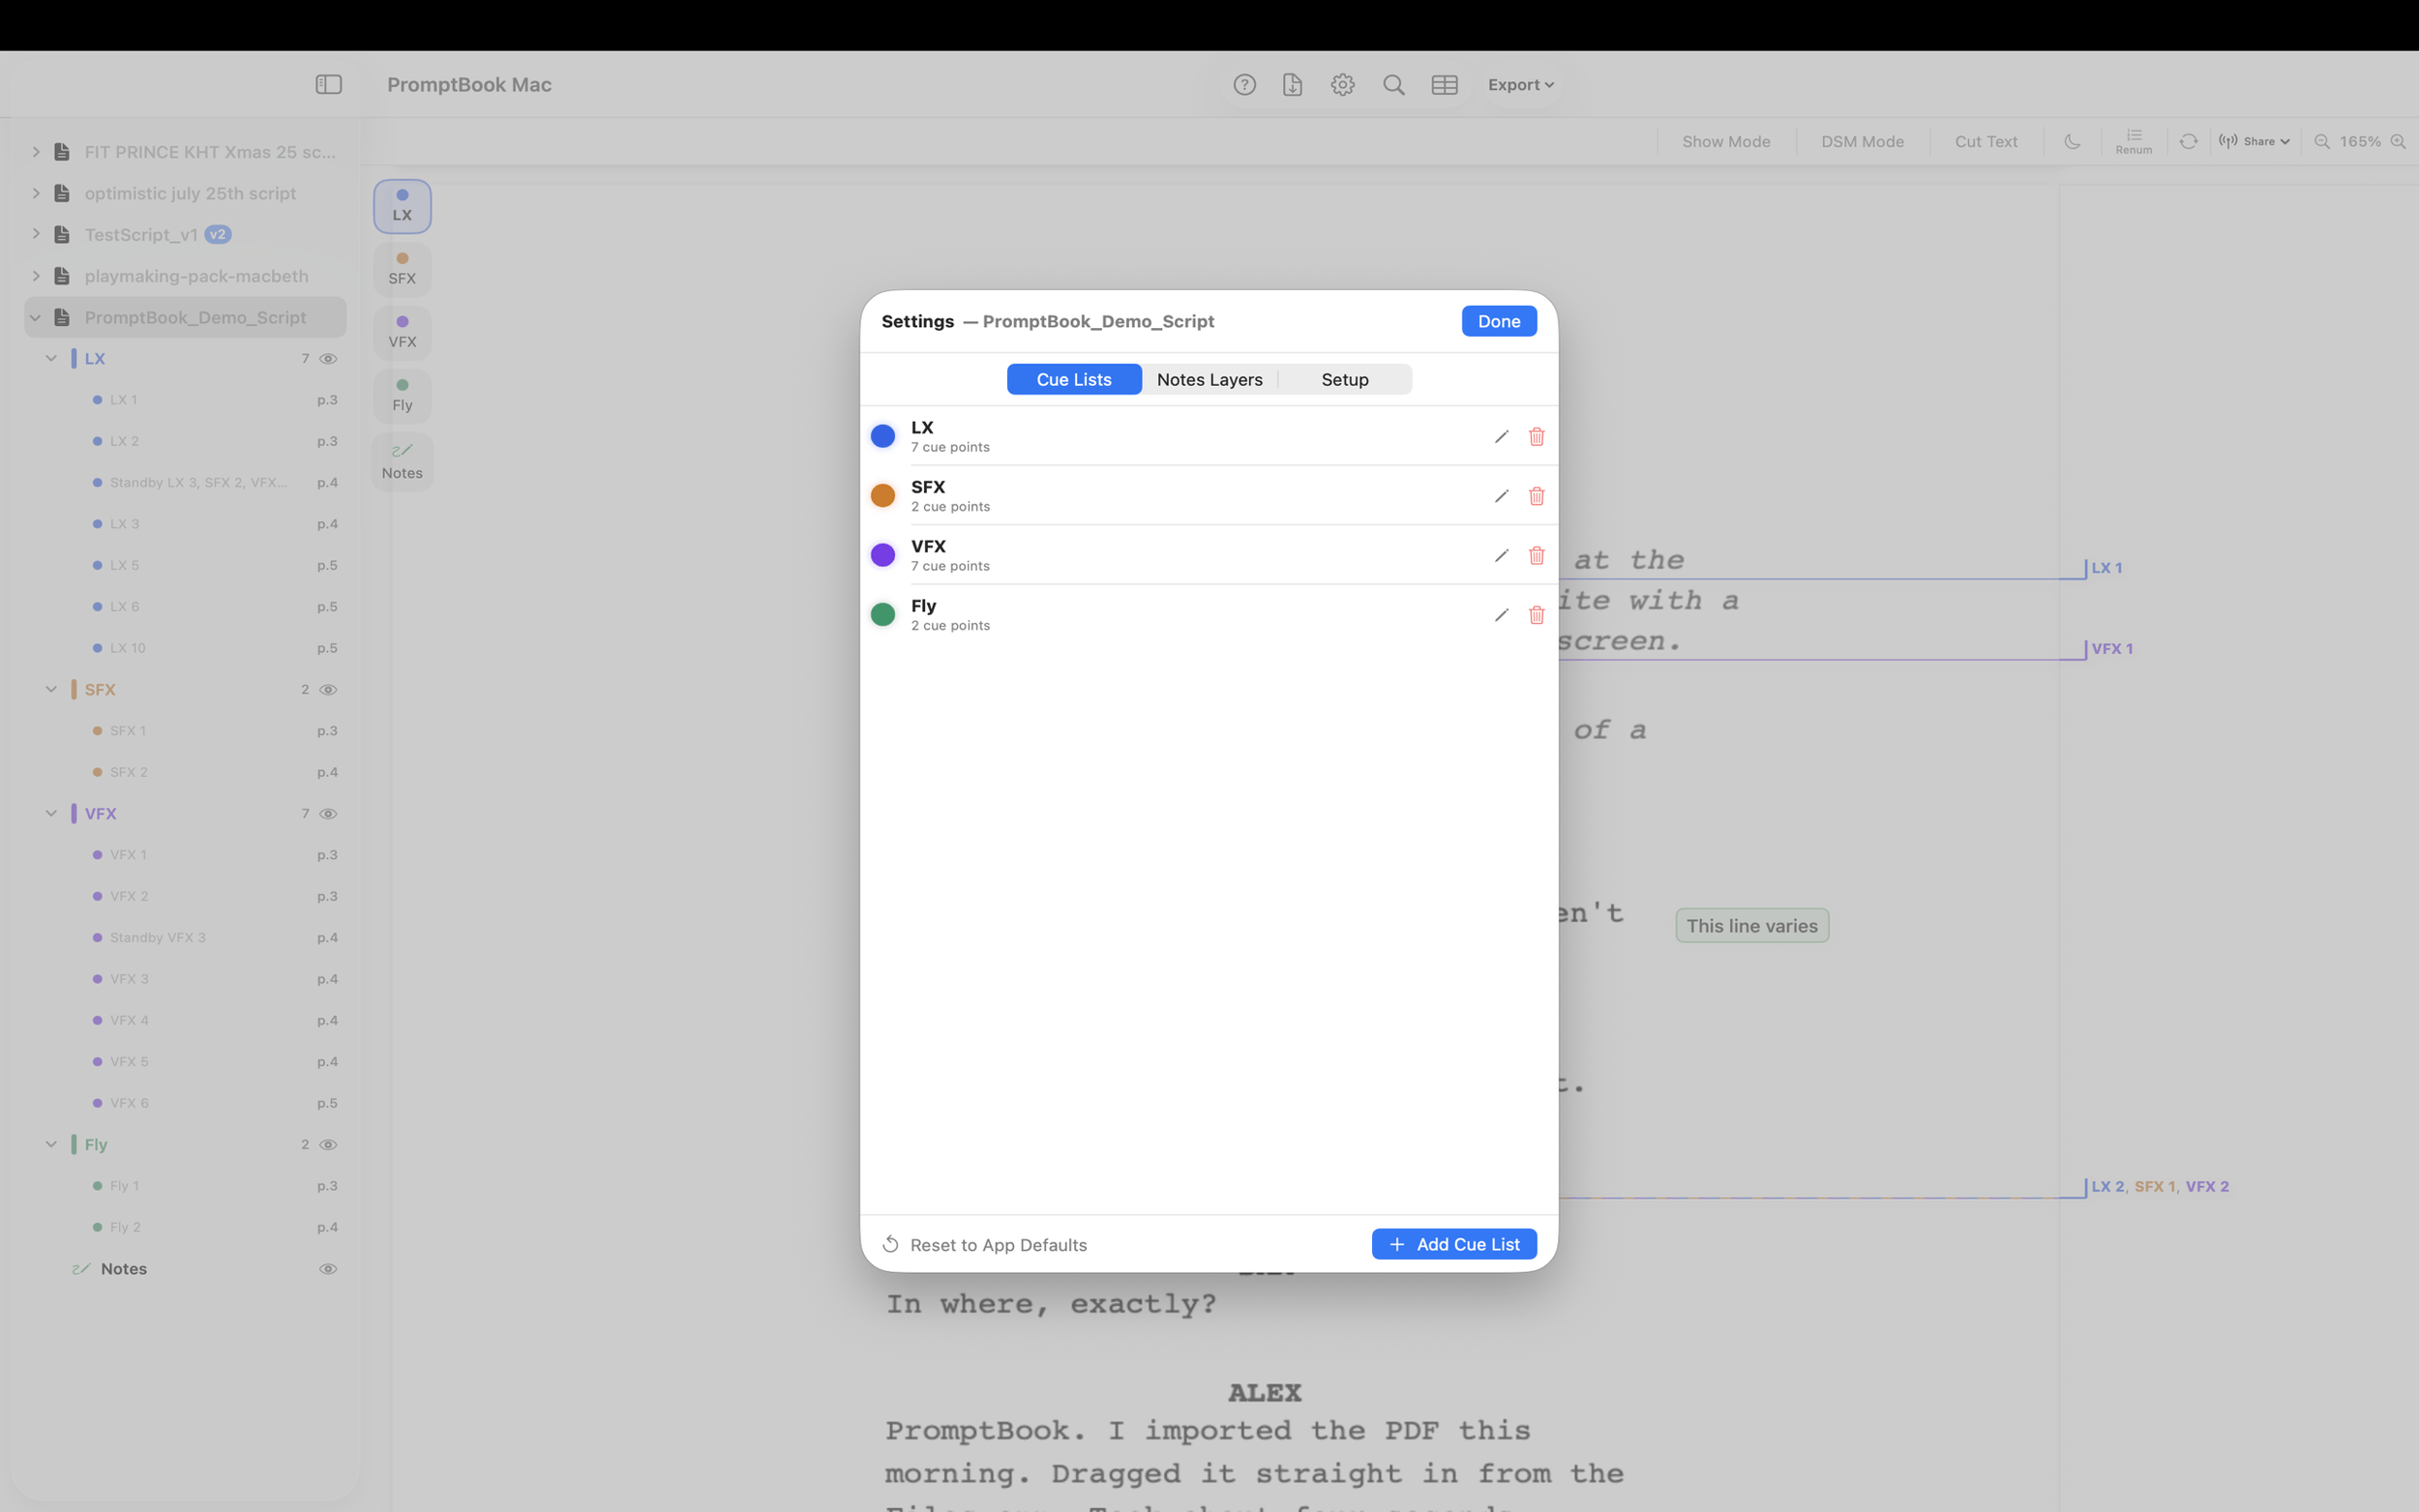Switch to Notes Layers tab

click(x=1209, y=379)
